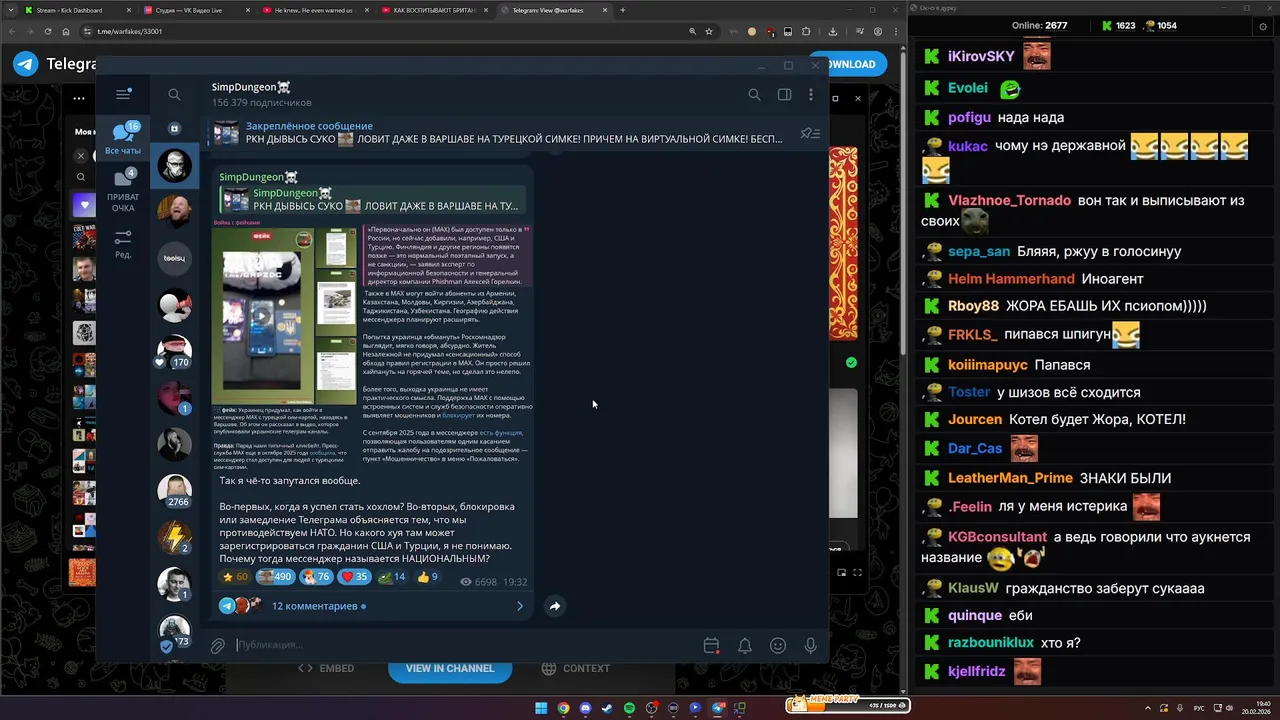The height and width of the screenshot is (720, 1280).
Task: Open the Windows Start menu
Action: 541,708
